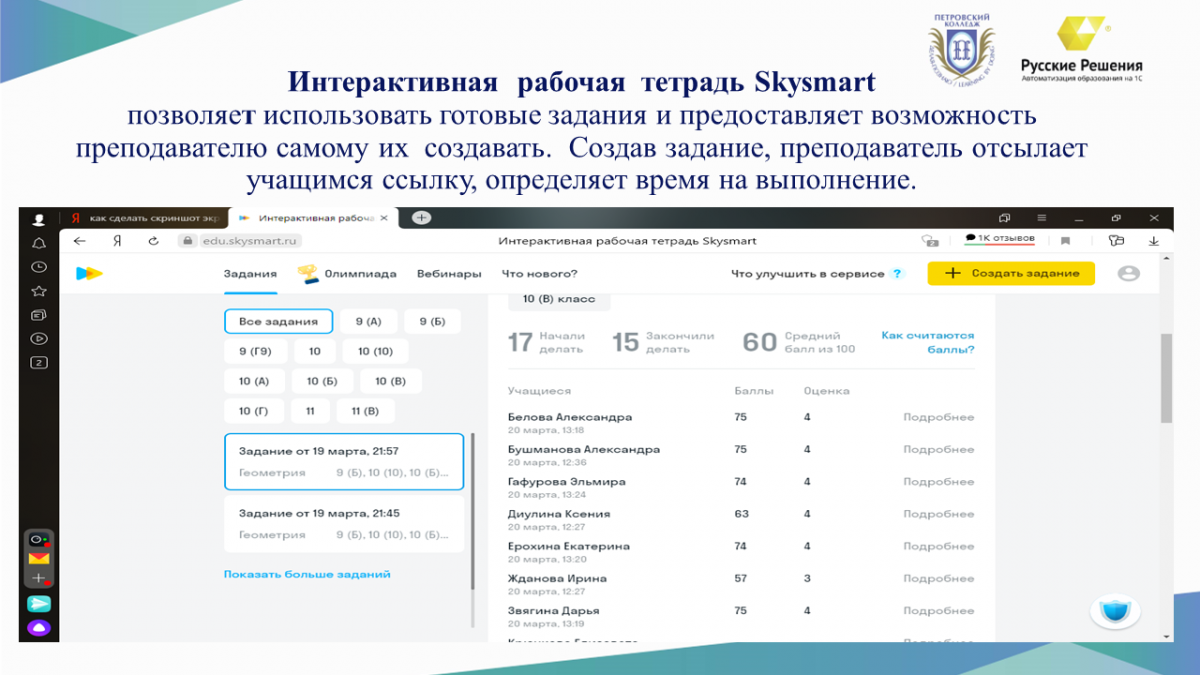Filter tasks by class 9 (А)
This screenshot has width=1200, height=675.
pos(369,322)
